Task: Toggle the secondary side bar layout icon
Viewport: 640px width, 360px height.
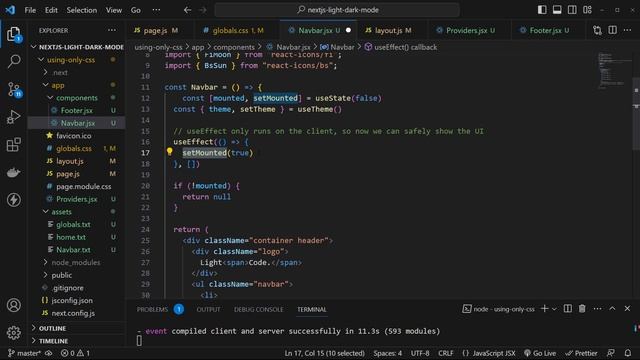Action: click(572, 10)
